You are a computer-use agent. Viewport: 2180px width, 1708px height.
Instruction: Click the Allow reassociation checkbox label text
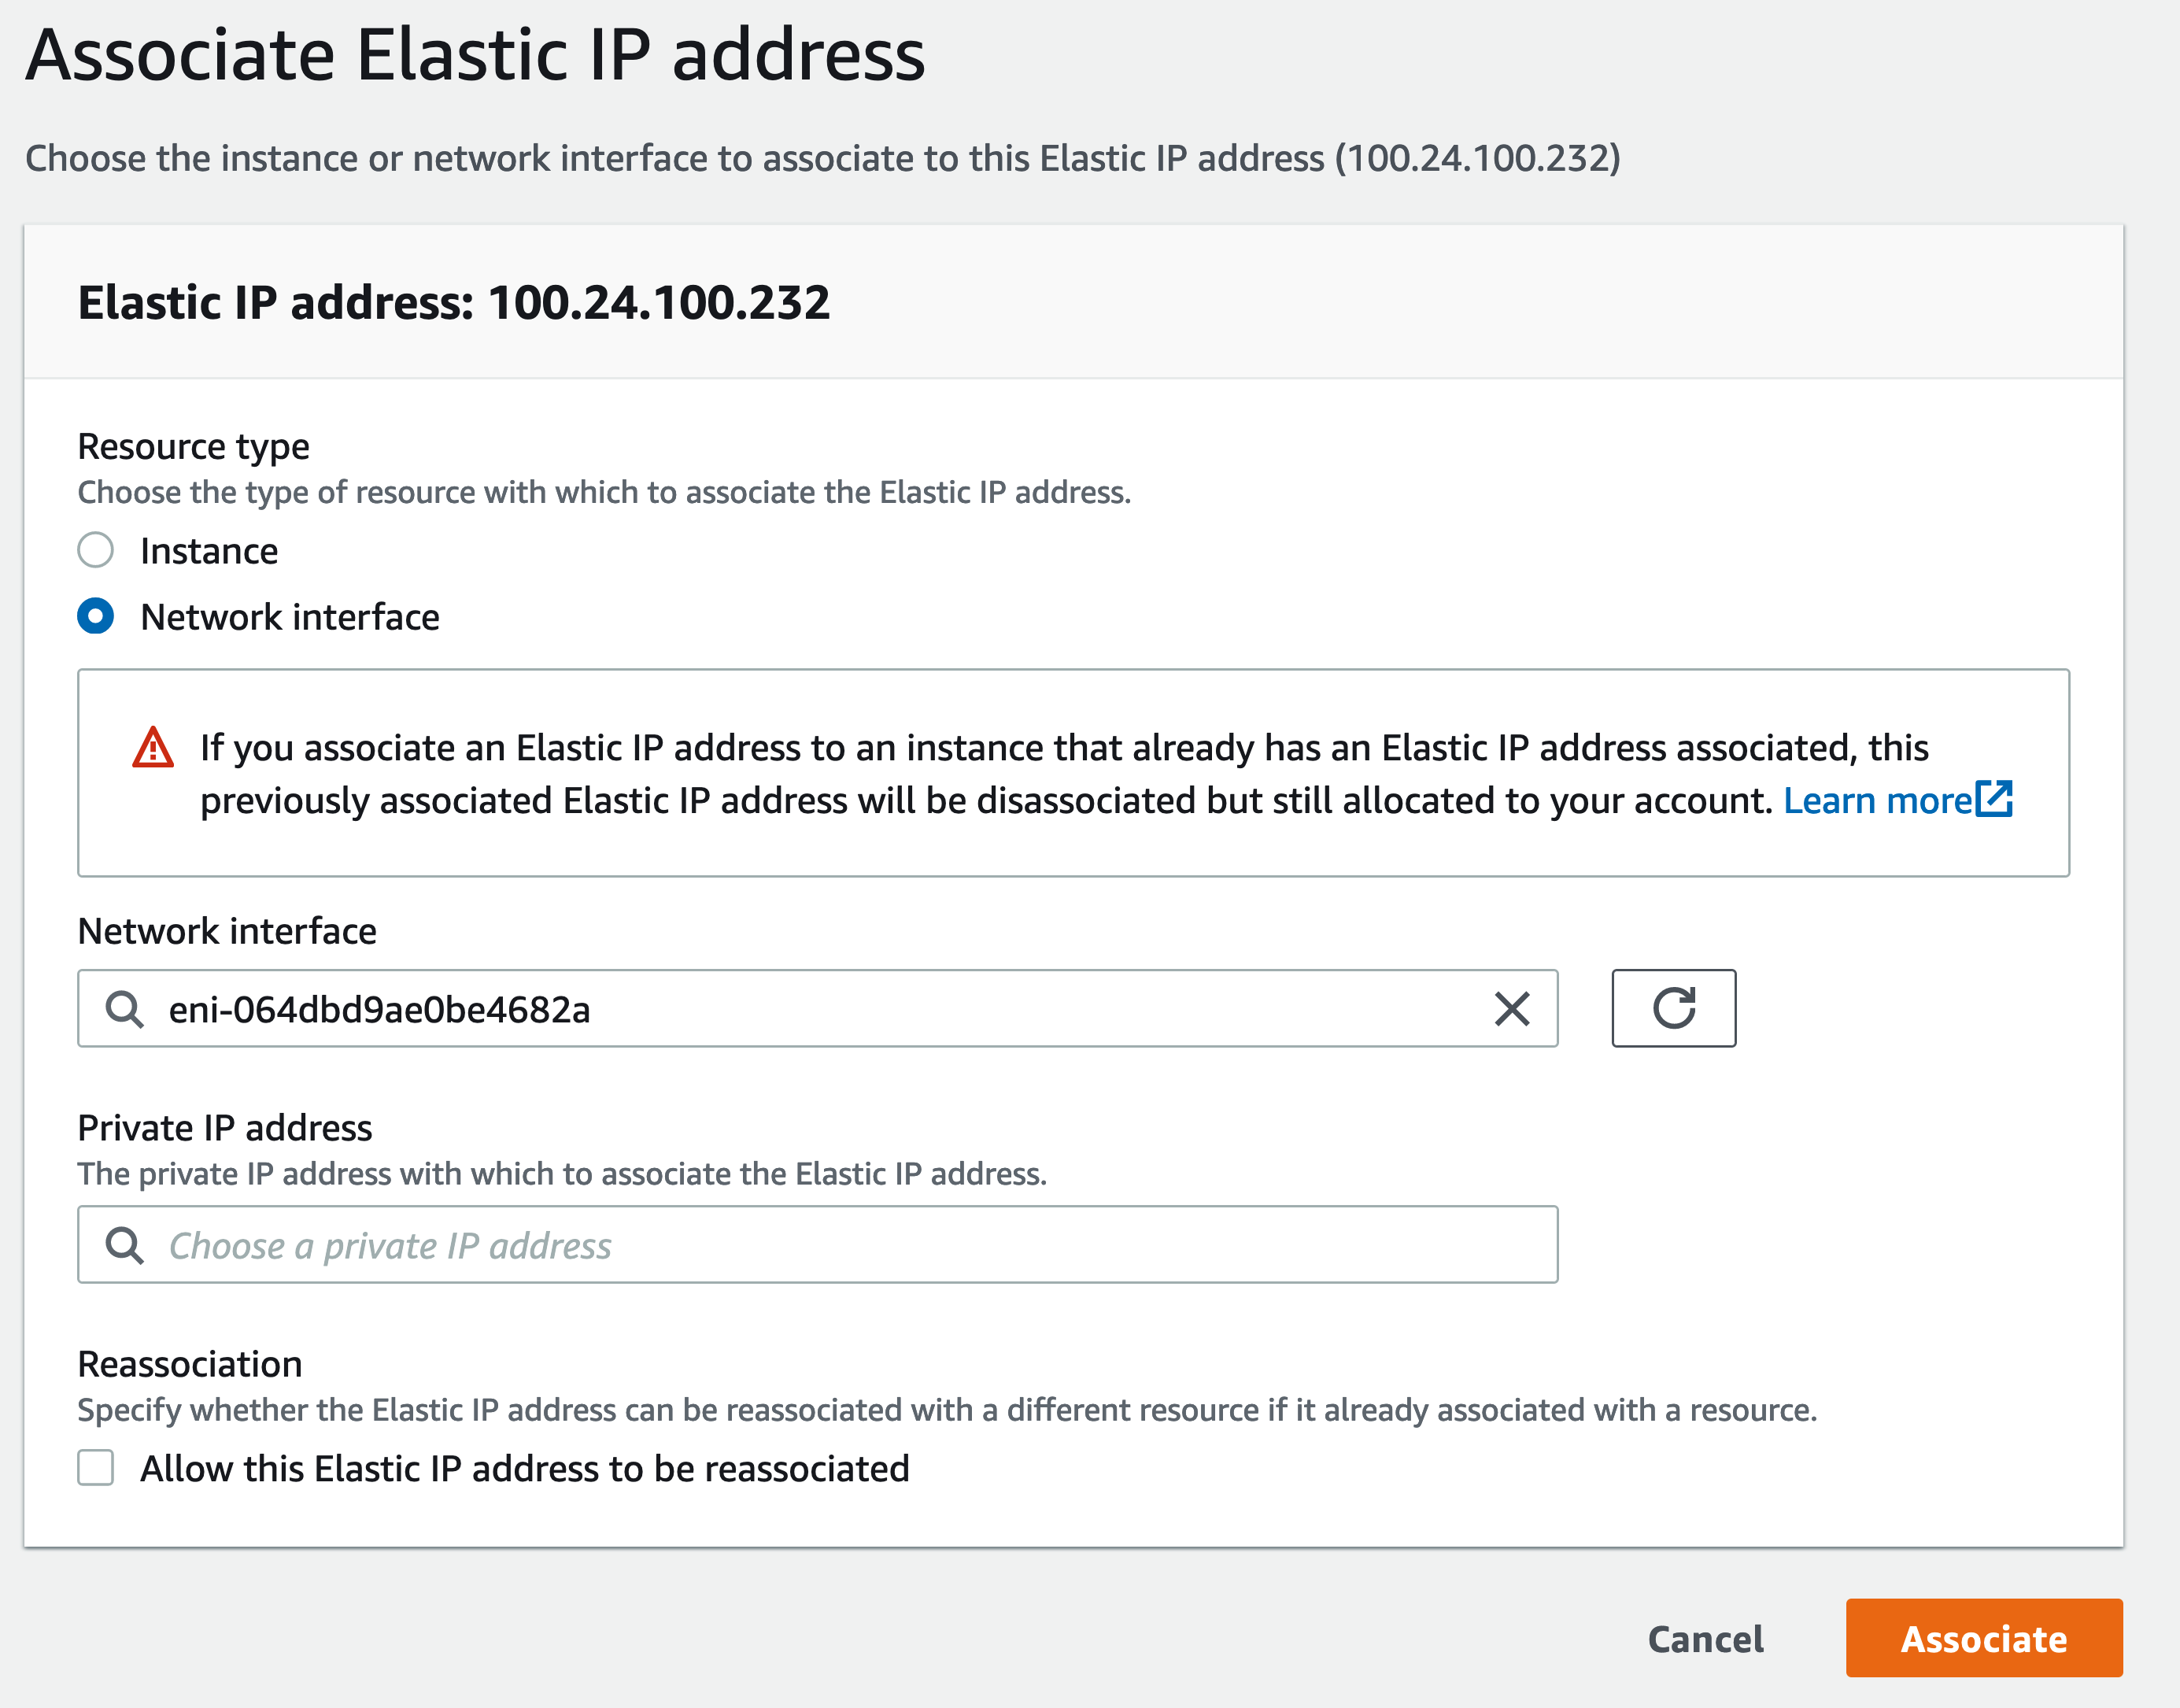pyautogui.click(x=525, y=1468)
